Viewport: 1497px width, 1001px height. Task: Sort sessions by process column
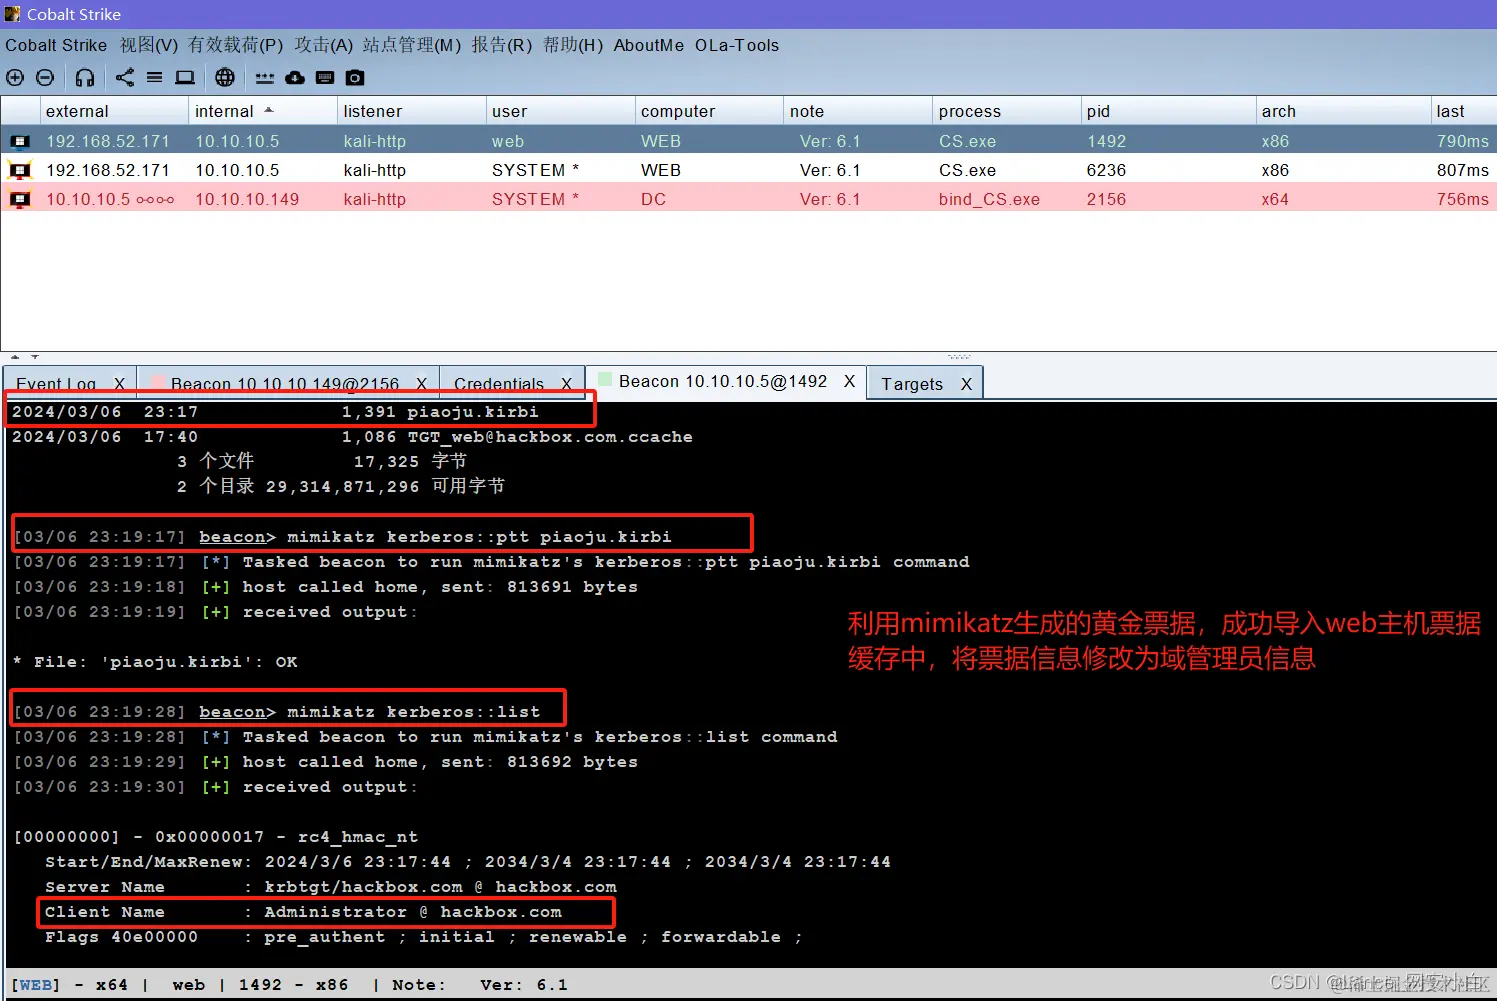(x=1006, y=111)
